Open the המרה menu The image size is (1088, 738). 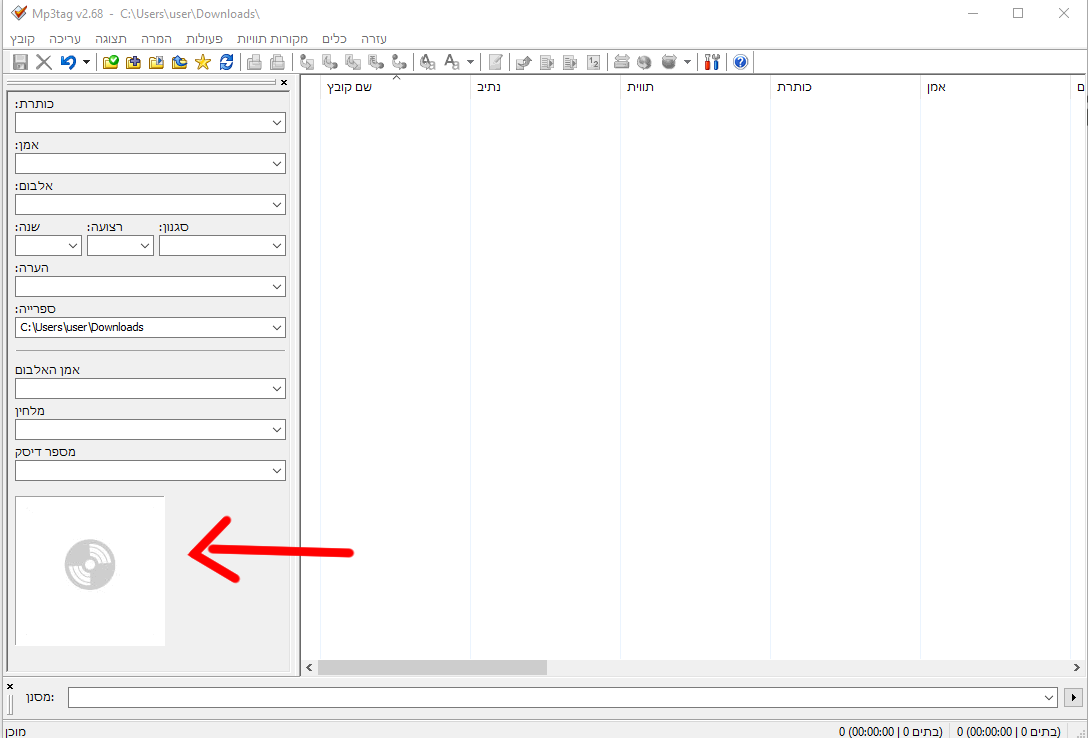coord(157,39)
